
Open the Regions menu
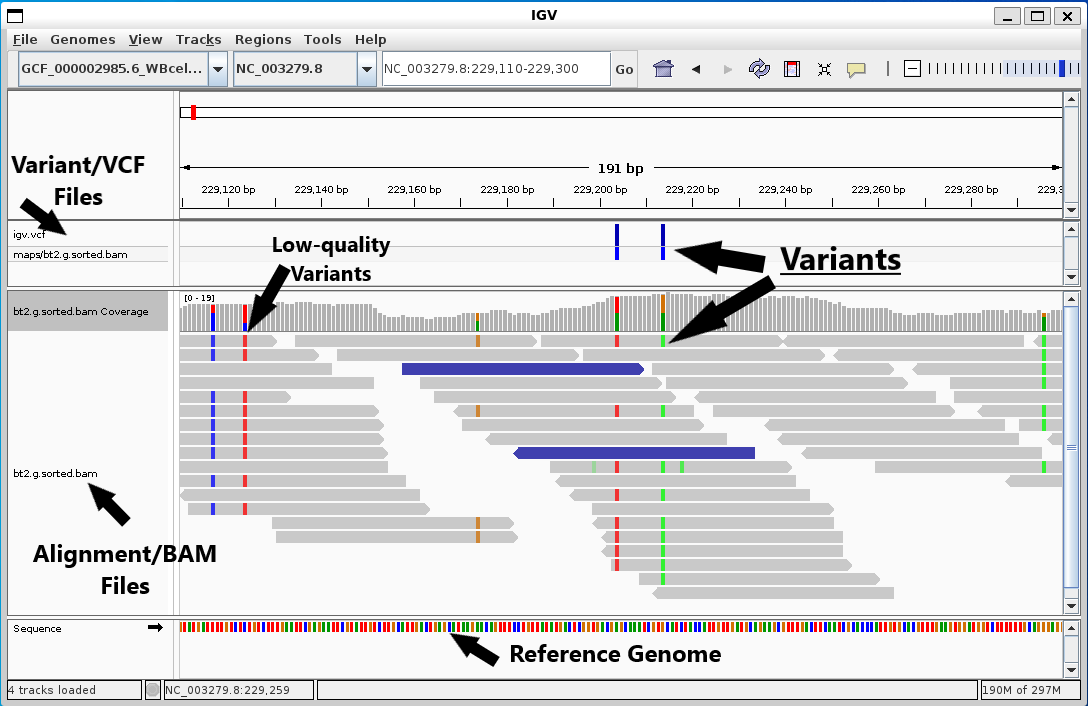(x=263, y=39)
